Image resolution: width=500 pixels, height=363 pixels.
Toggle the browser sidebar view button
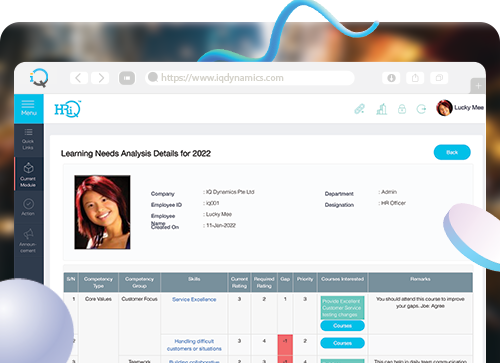127,78
